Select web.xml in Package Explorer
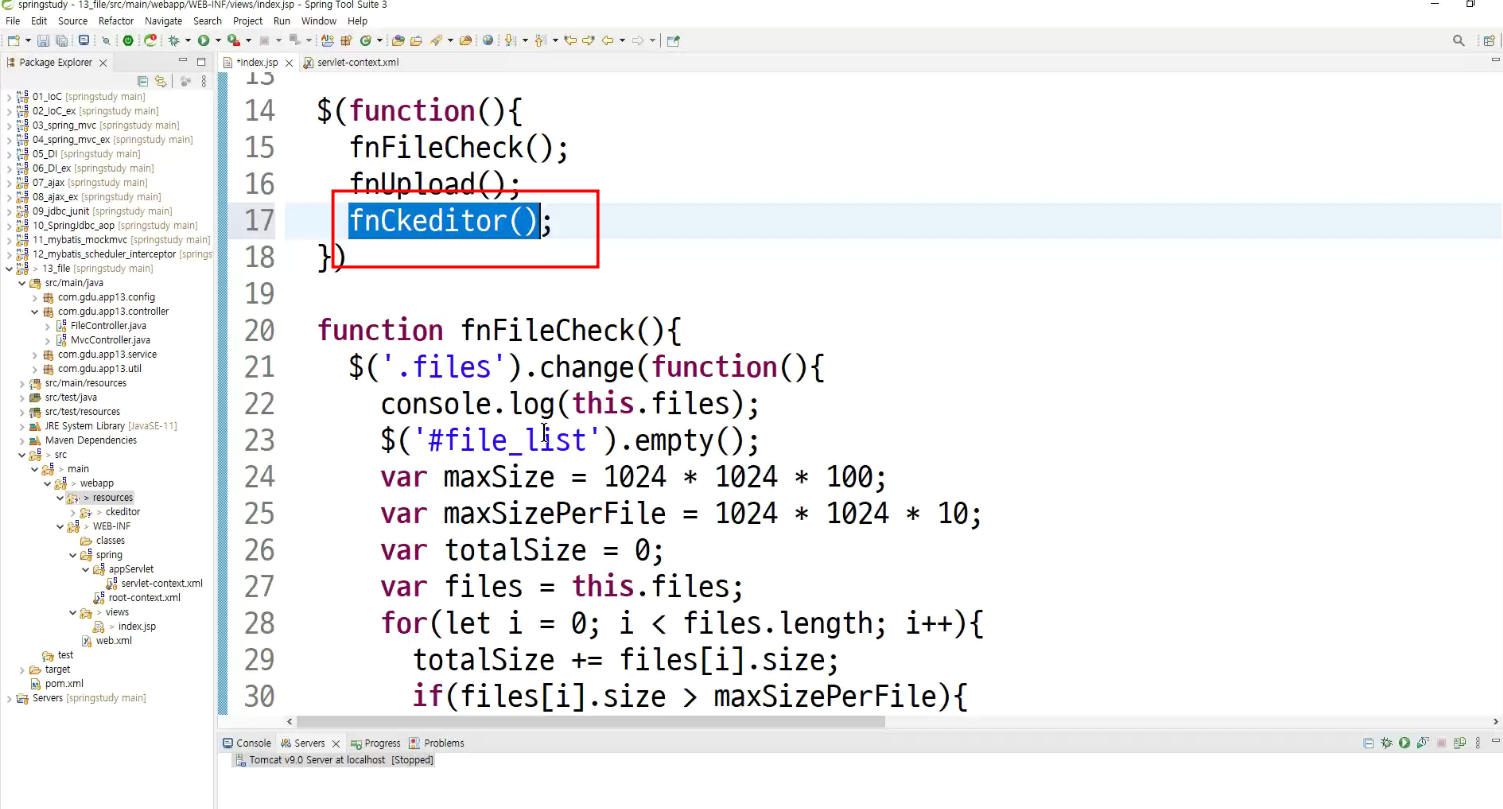1503x809 pixels. click(114, 641)
